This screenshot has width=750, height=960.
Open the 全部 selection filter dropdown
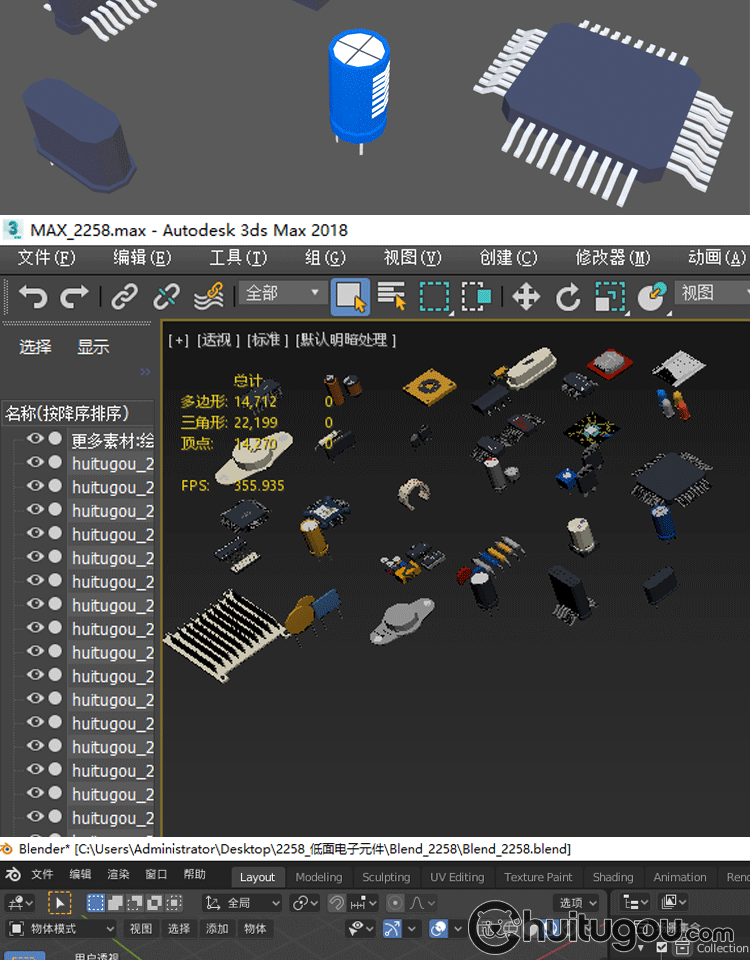[x=283, y=294]
